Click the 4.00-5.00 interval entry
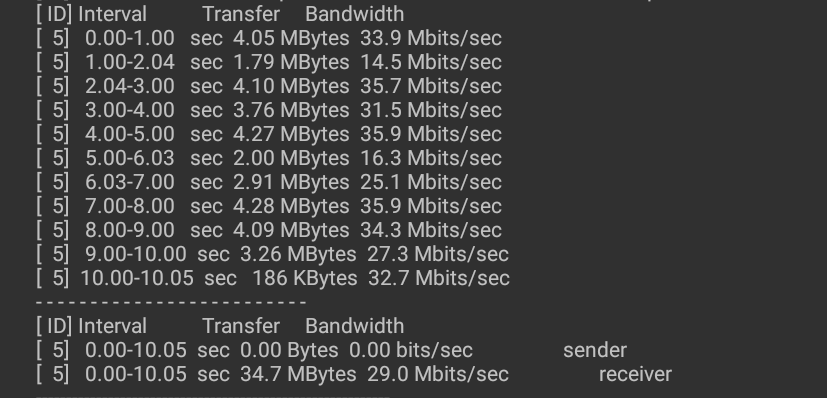This screenshot has width=827, height=398. (130, 134)
